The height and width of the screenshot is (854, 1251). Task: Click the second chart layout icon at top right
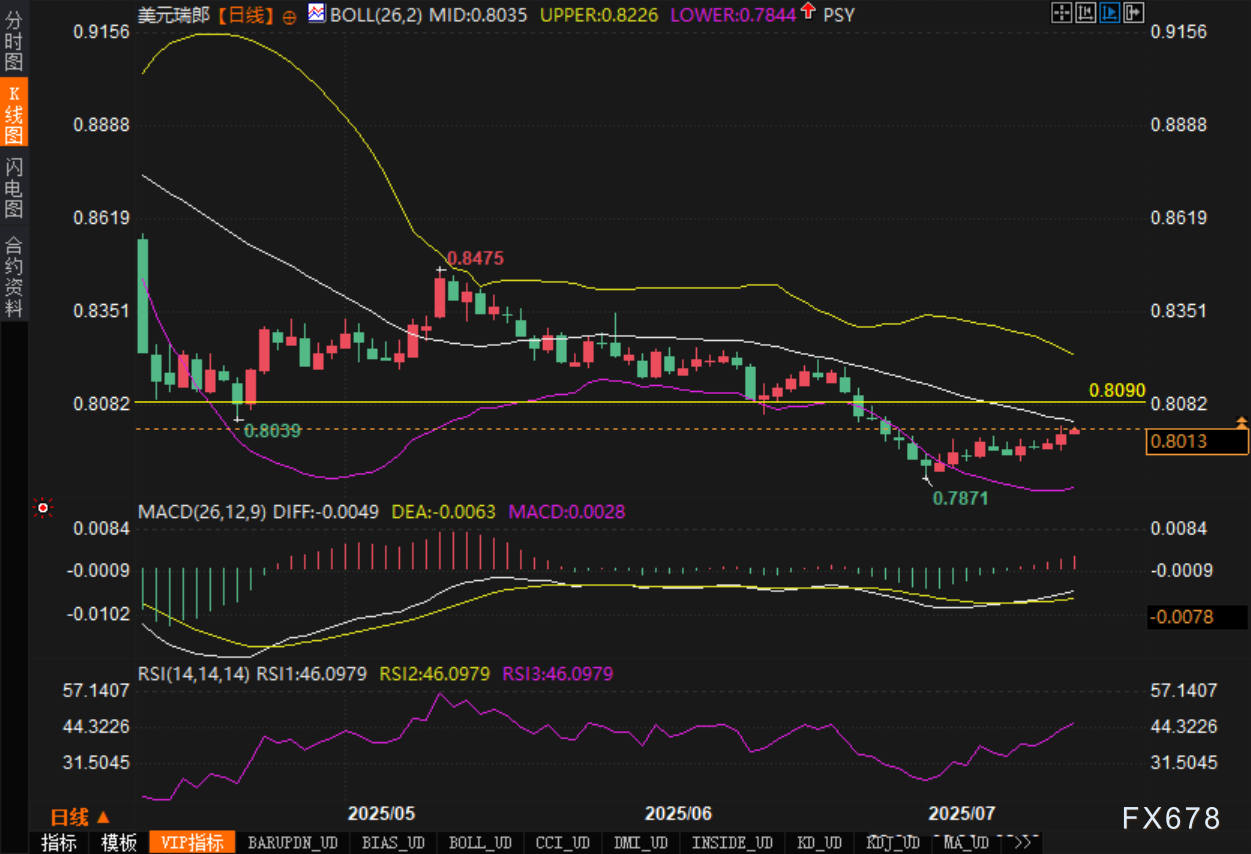tap(1085, 13)
